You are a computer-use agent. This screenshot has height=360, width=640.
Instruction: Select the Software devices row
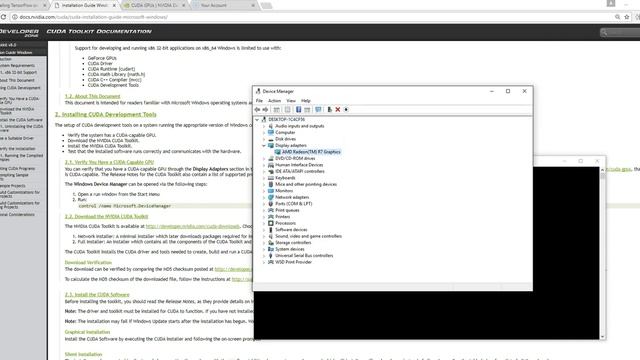[x=291, y=230]
